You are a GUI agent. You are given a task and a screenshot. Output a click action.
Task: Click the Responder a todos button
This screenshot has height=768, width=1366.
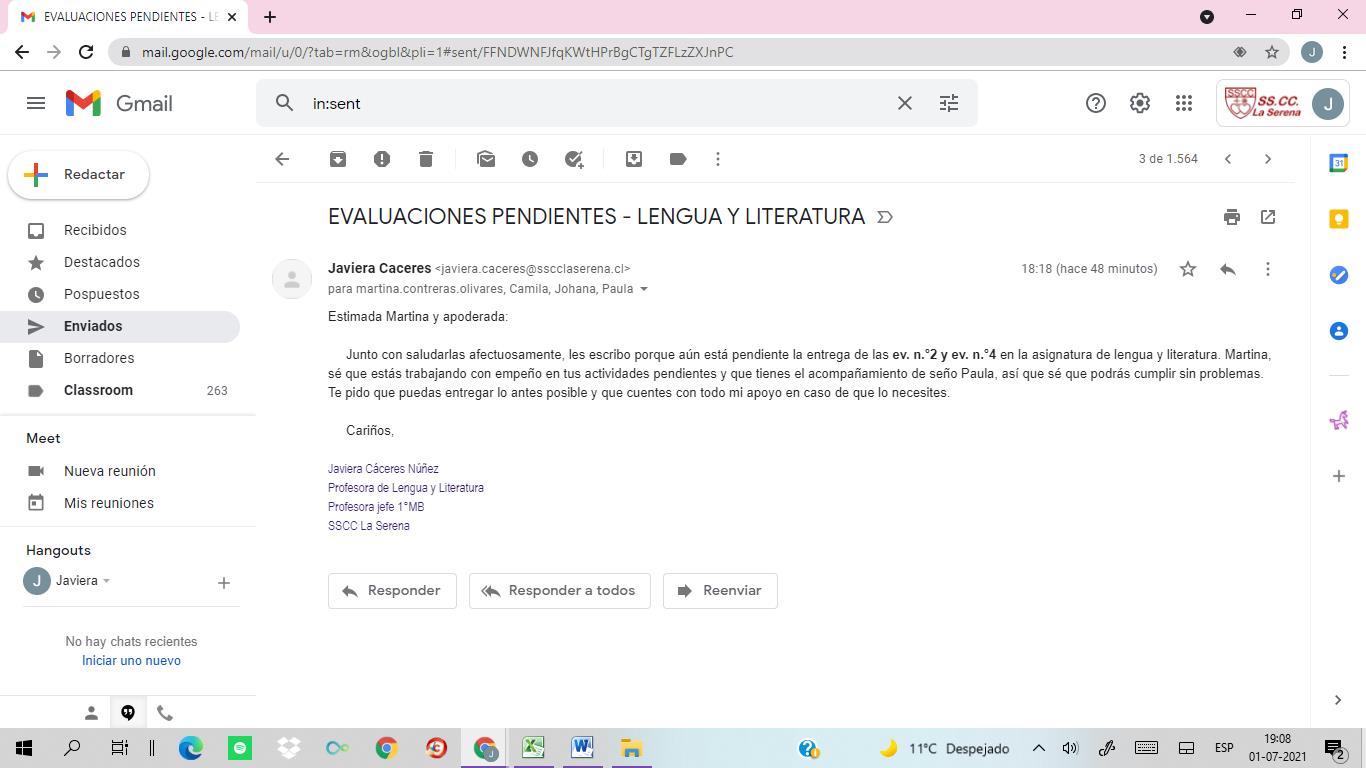(x=560, y=591)
